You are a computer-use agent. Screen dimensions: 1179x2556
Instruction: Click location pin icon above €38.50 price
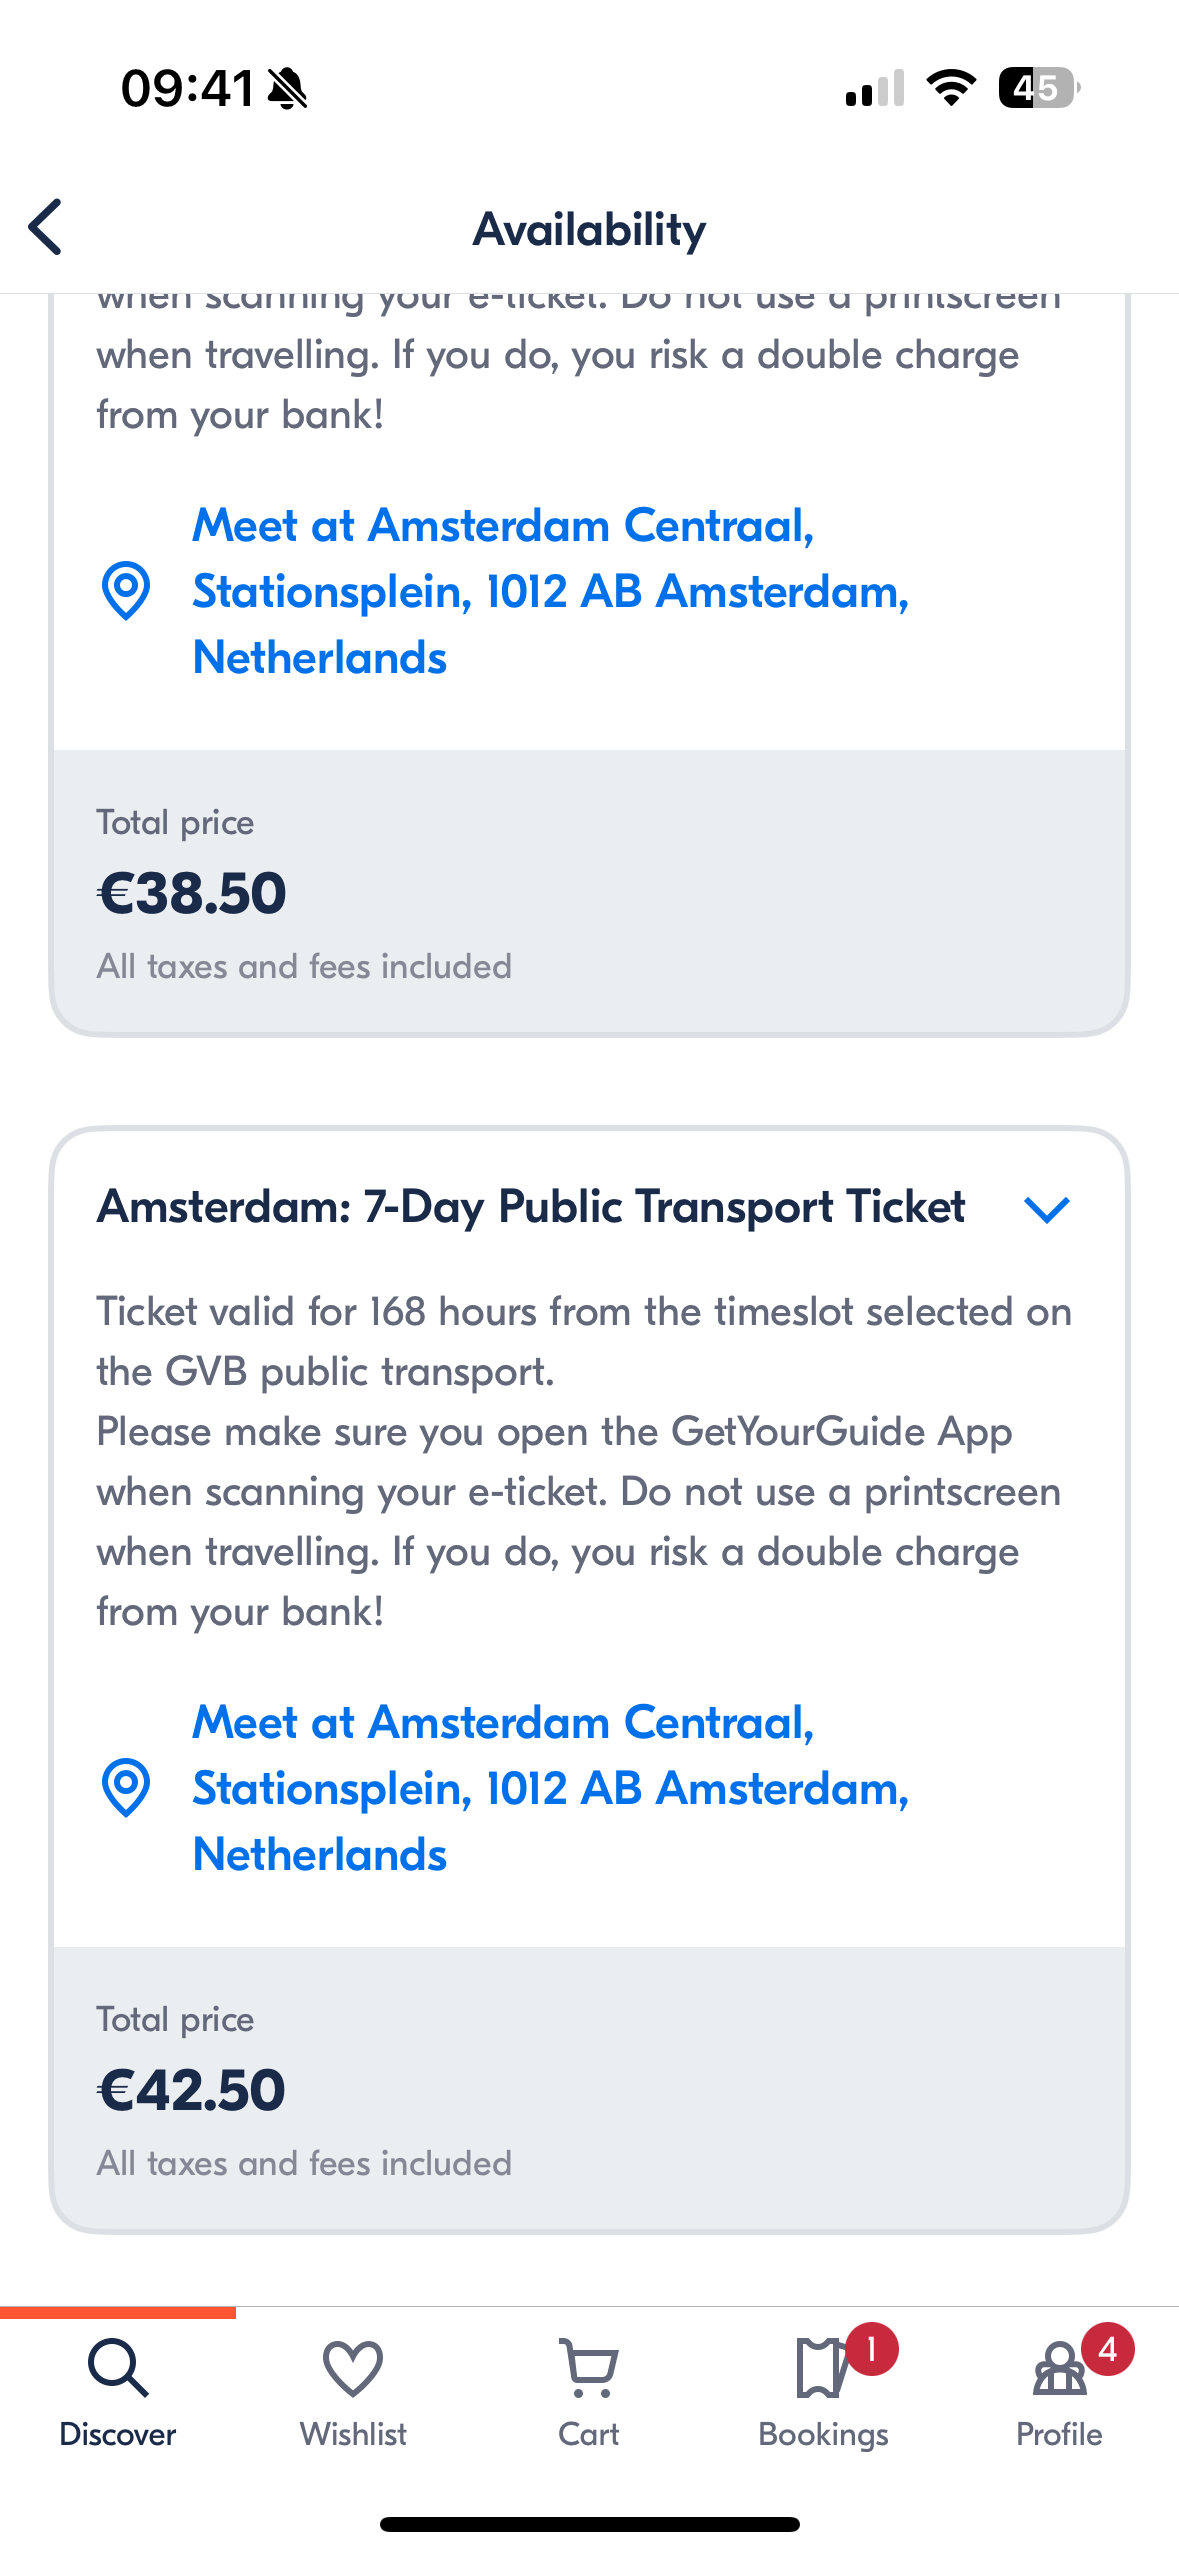(126, 591)
